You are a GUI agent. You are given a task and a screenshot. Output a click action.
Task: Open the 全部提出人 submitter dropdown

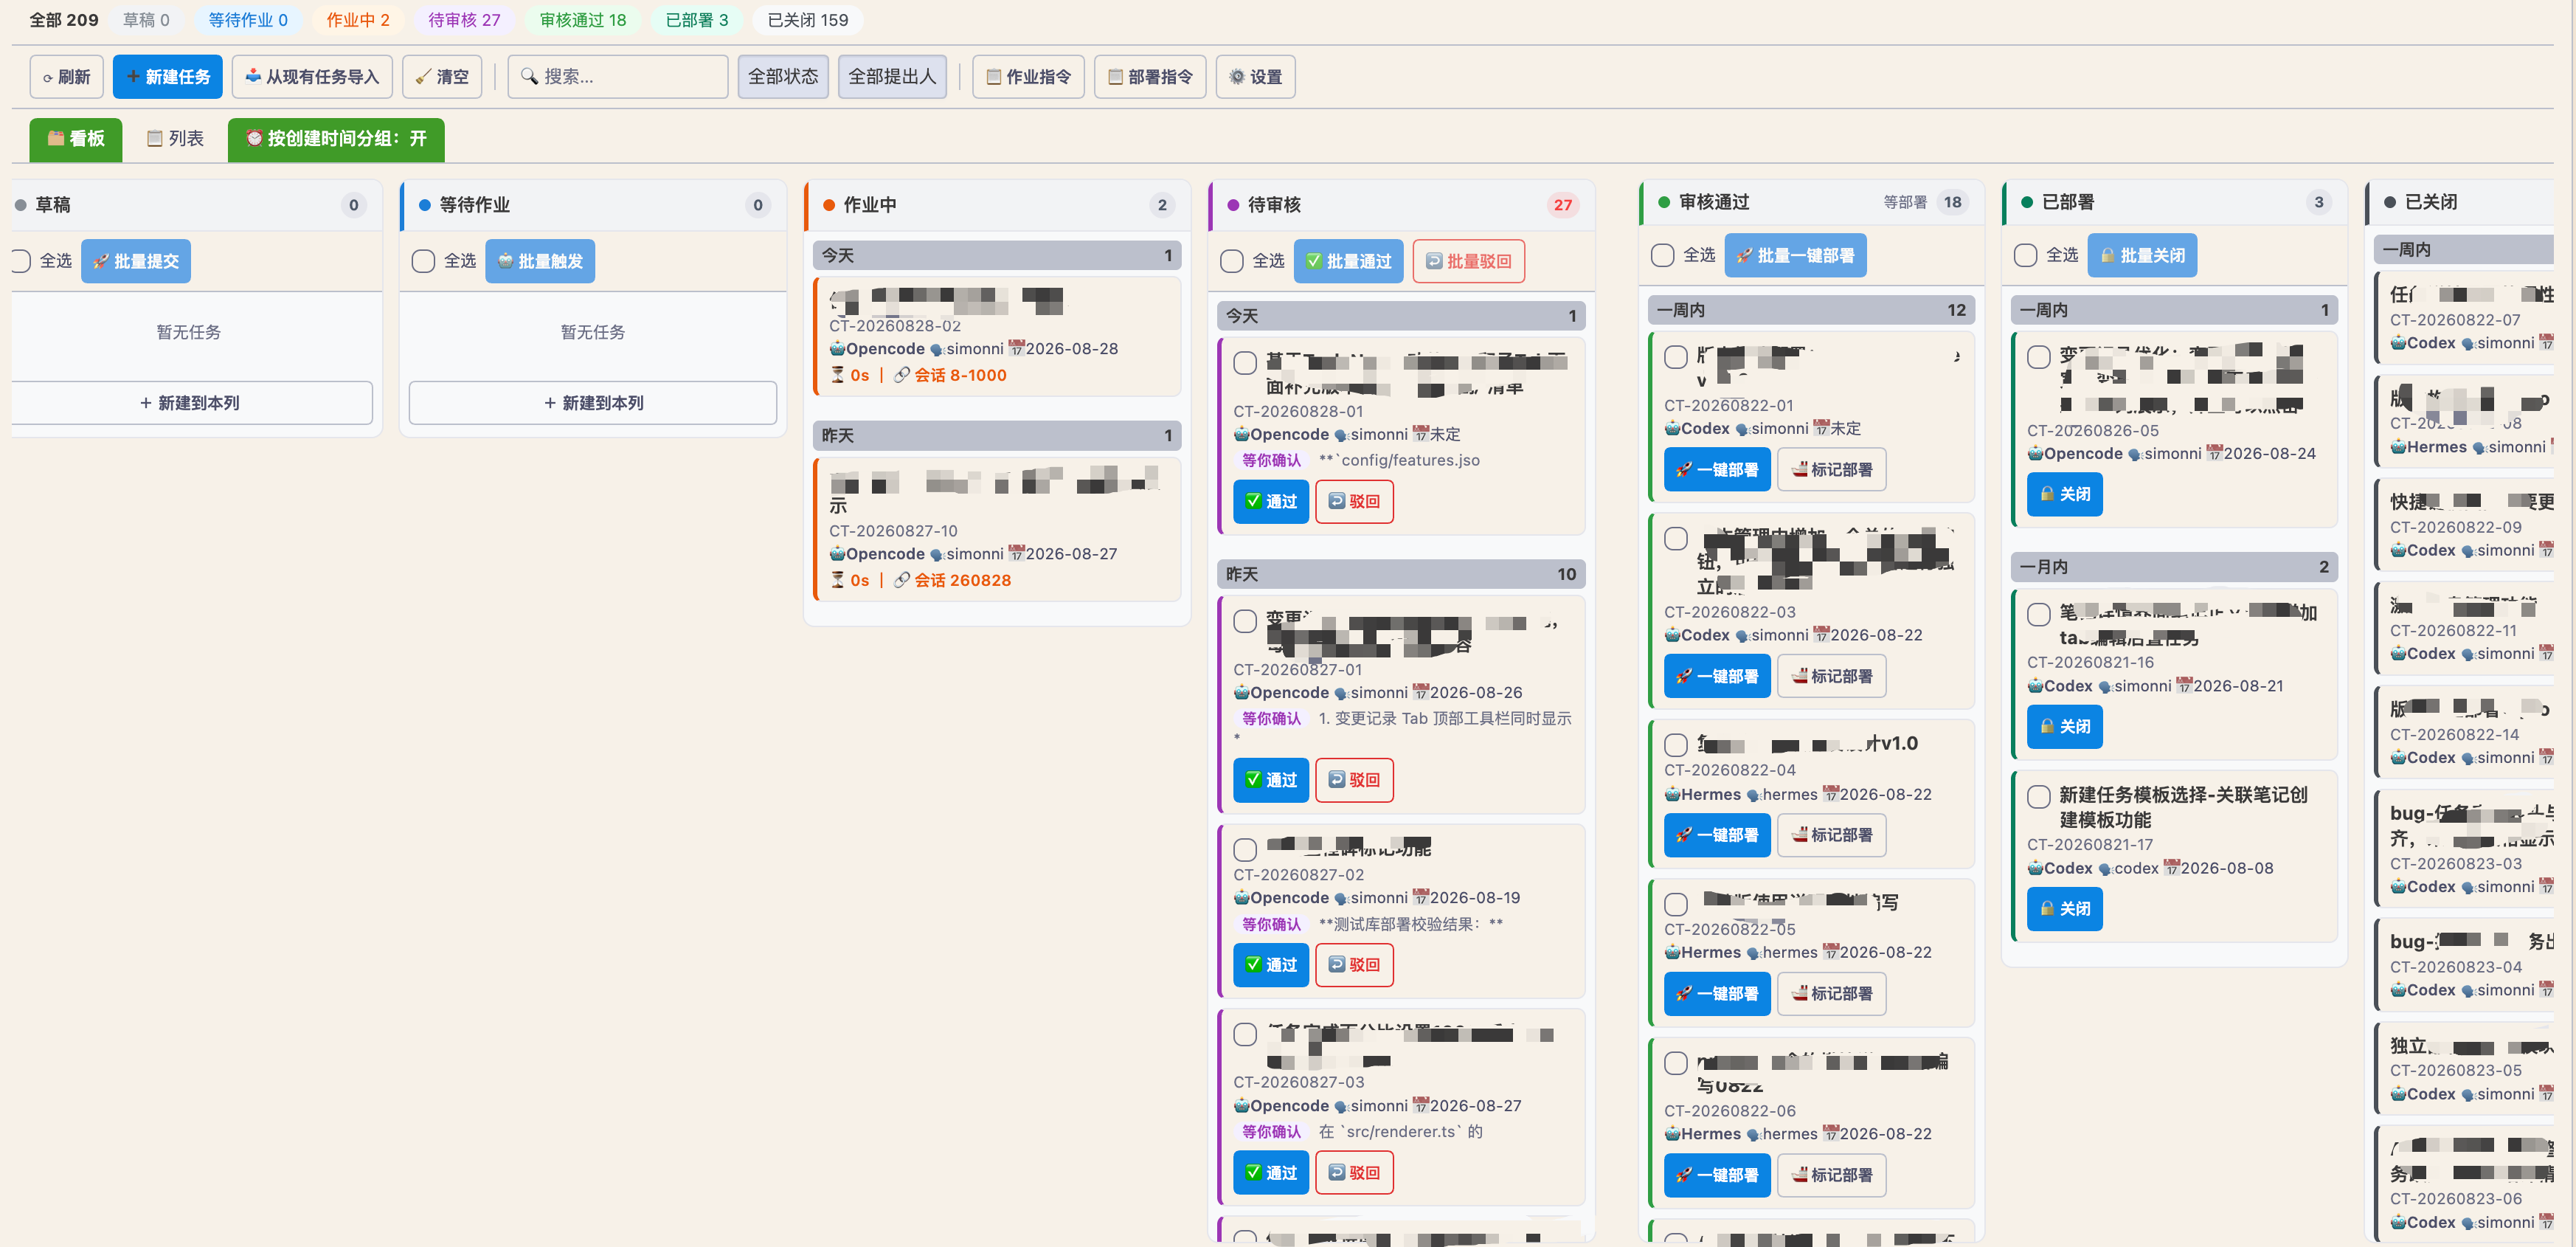[892, 77]
